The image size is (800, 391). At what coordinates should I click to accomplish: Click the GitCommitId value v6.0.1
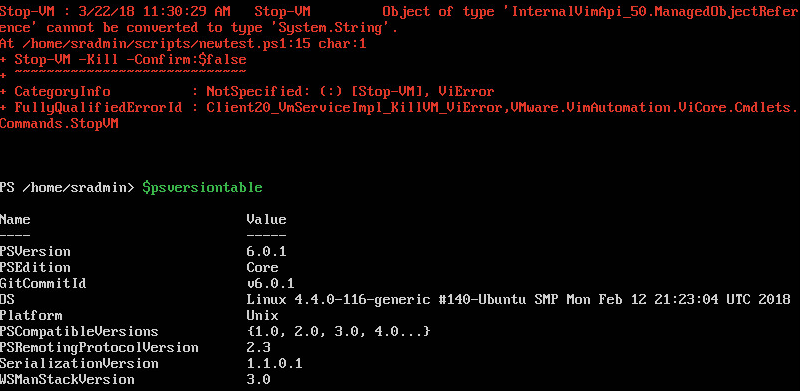(270, 283)
